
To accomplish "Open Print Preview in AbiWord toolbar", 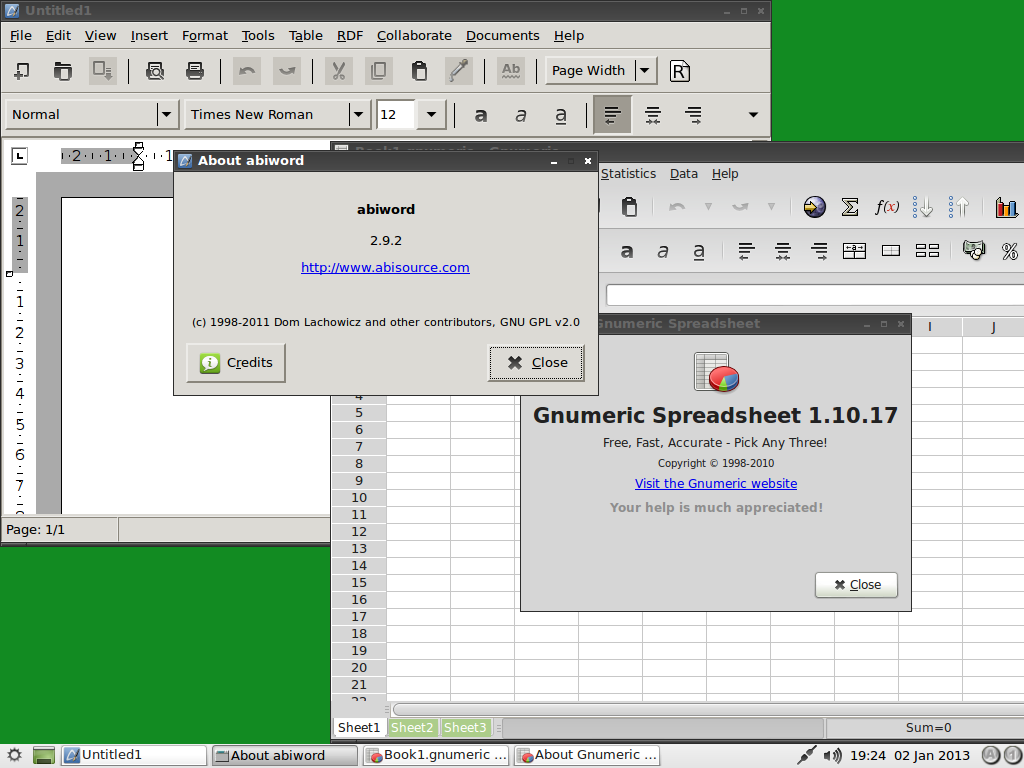I will point(155,71).
